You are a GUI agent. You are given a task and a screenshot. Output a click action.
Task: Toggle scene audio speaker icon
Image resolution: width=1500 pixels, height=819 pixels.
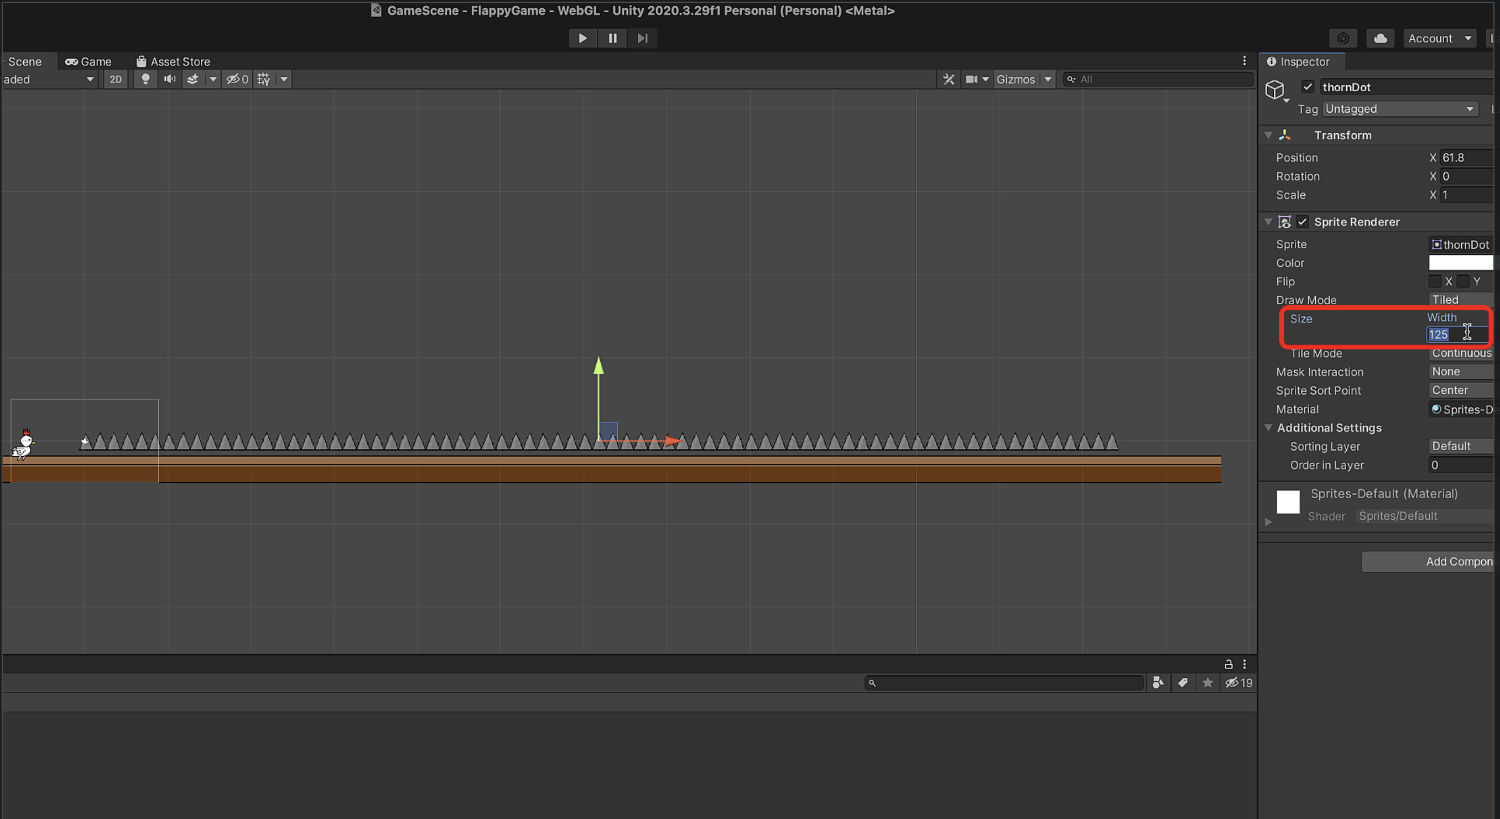click(169, 79)
